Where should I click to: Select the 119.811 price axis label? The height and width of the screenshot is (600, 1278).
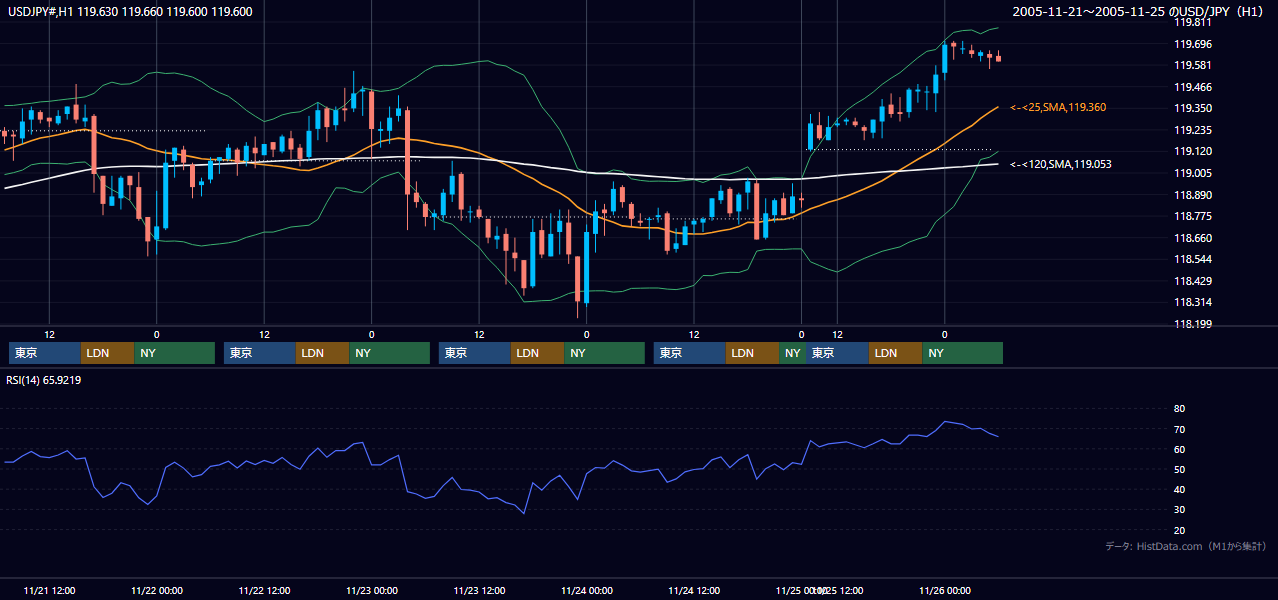click(1192, 22)
